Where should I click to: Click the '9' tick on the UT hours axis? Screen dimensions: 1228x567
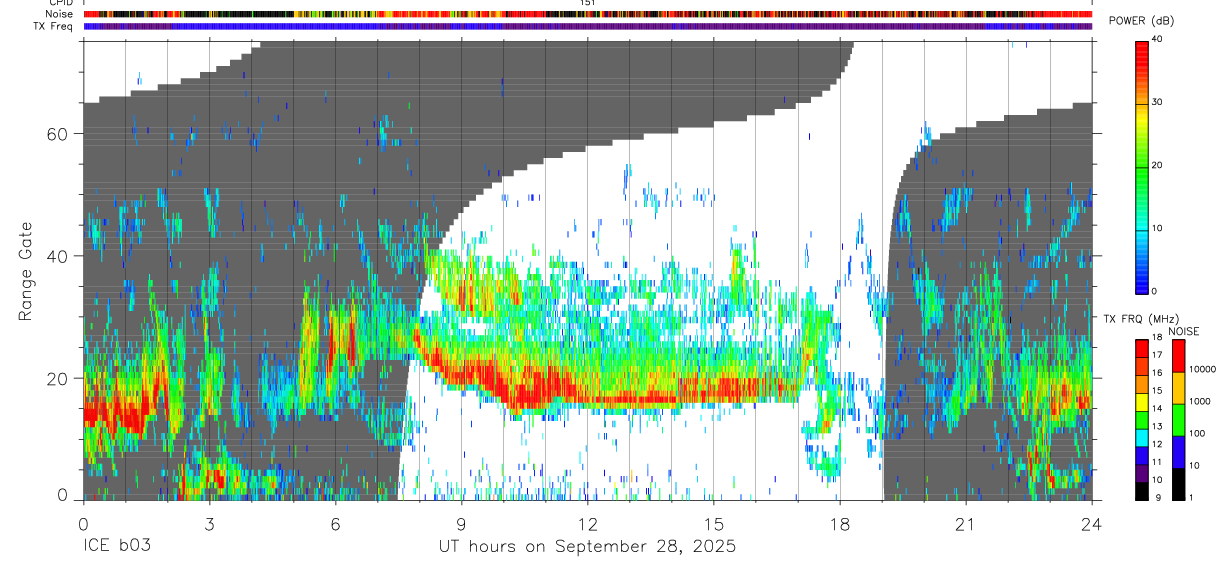pos(461,523)
